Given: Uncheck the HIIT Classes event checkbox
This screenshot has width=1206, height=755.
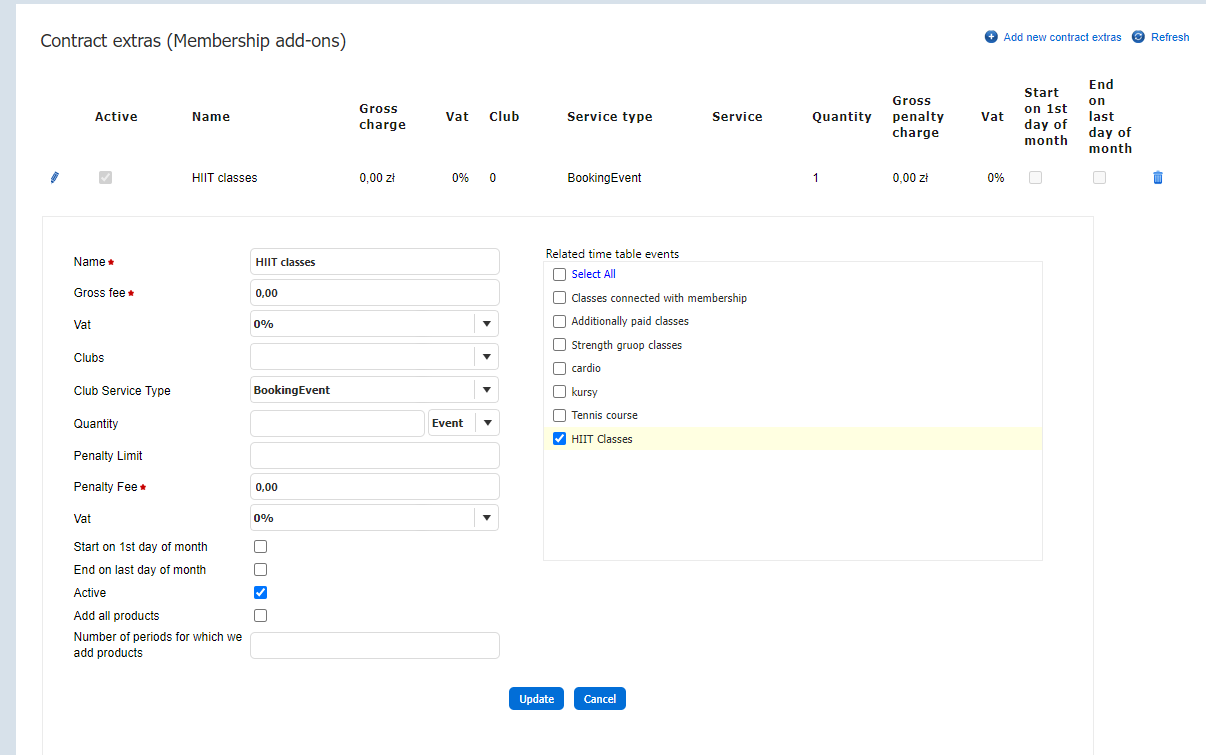Looking at the screenshot, I should tap(560, 439).
